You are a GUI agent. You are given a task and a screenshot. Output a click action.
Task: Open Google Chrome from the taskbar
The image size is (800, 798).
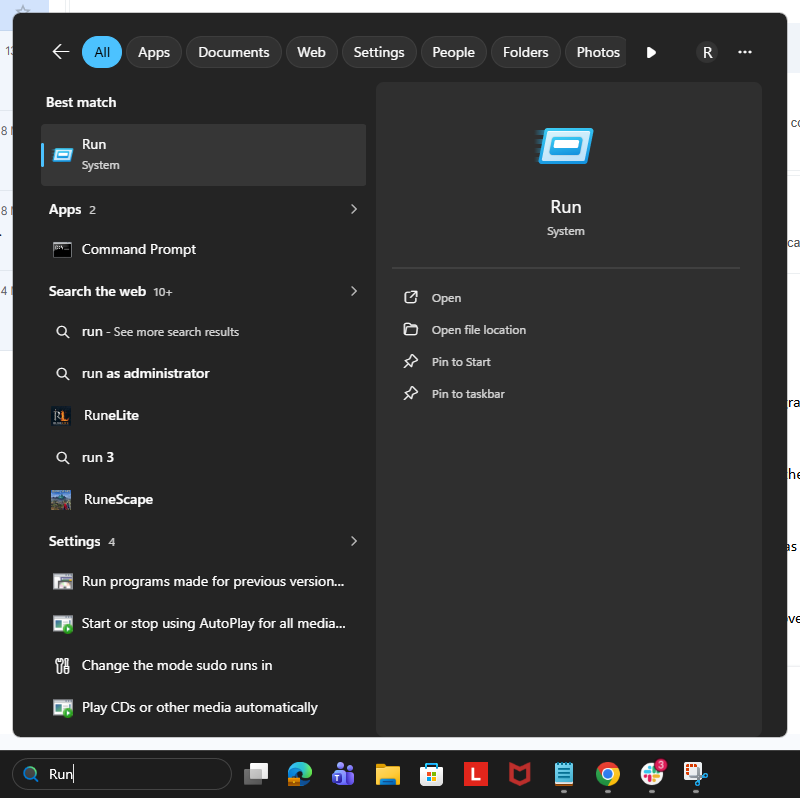click(608, 774)
